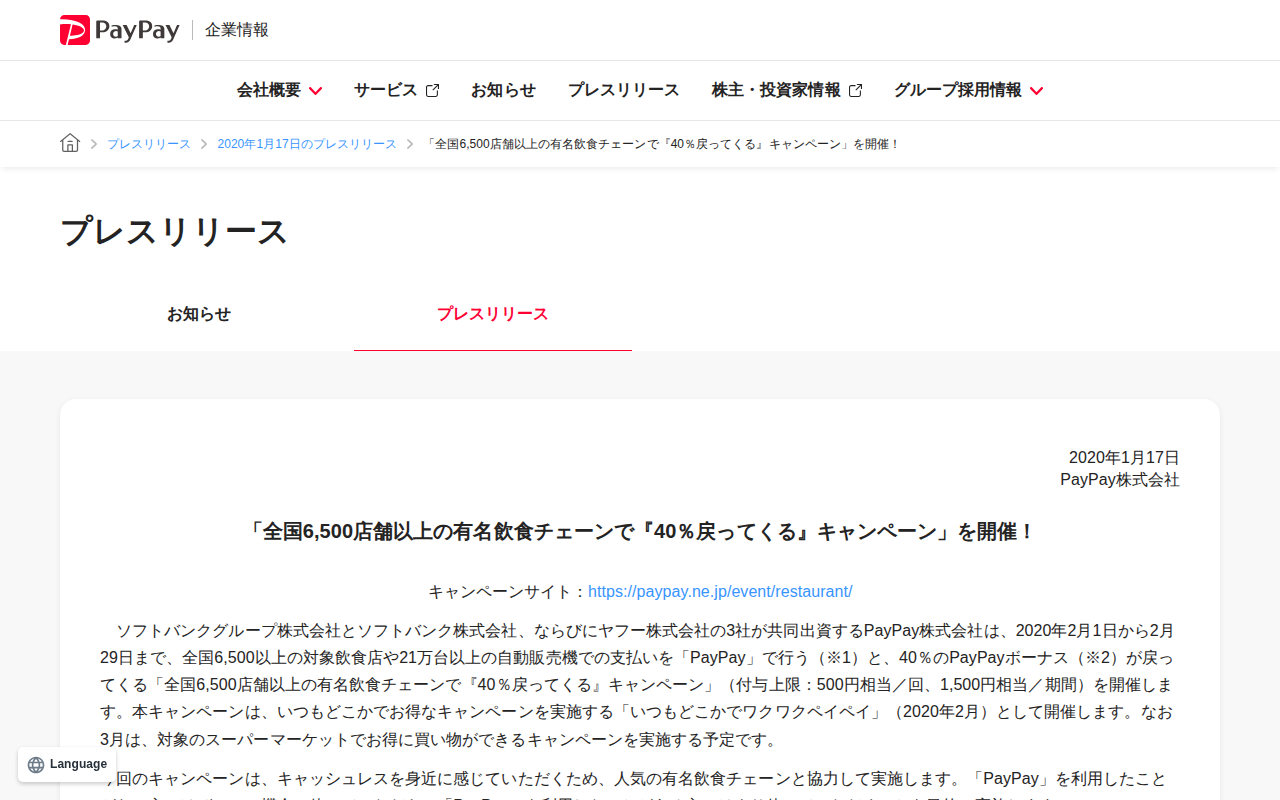This screenshot has width=1280, height=800.
Task: Open the 2020年1月17日のプレスリリース breadcrumb link
Action: [x=307, y=144]
